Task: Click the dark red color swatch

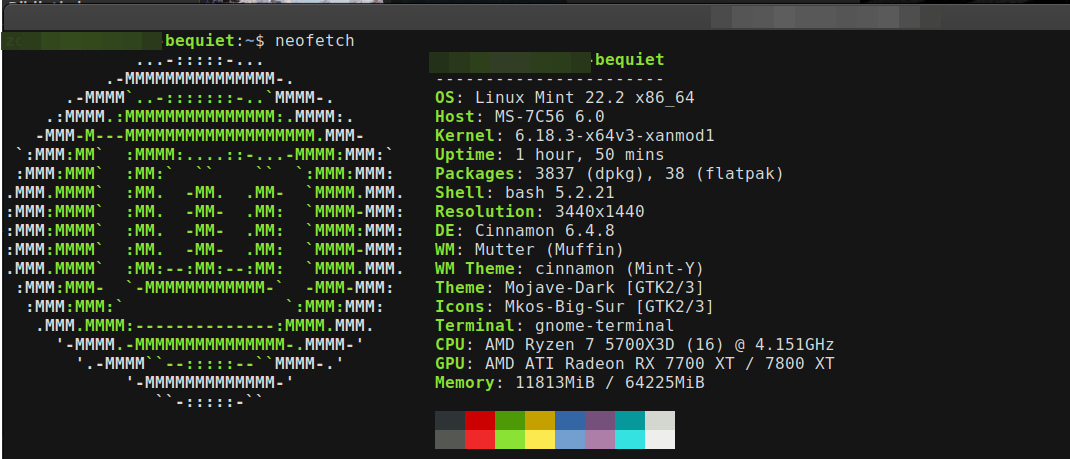Action: click(x=480, y=420)
